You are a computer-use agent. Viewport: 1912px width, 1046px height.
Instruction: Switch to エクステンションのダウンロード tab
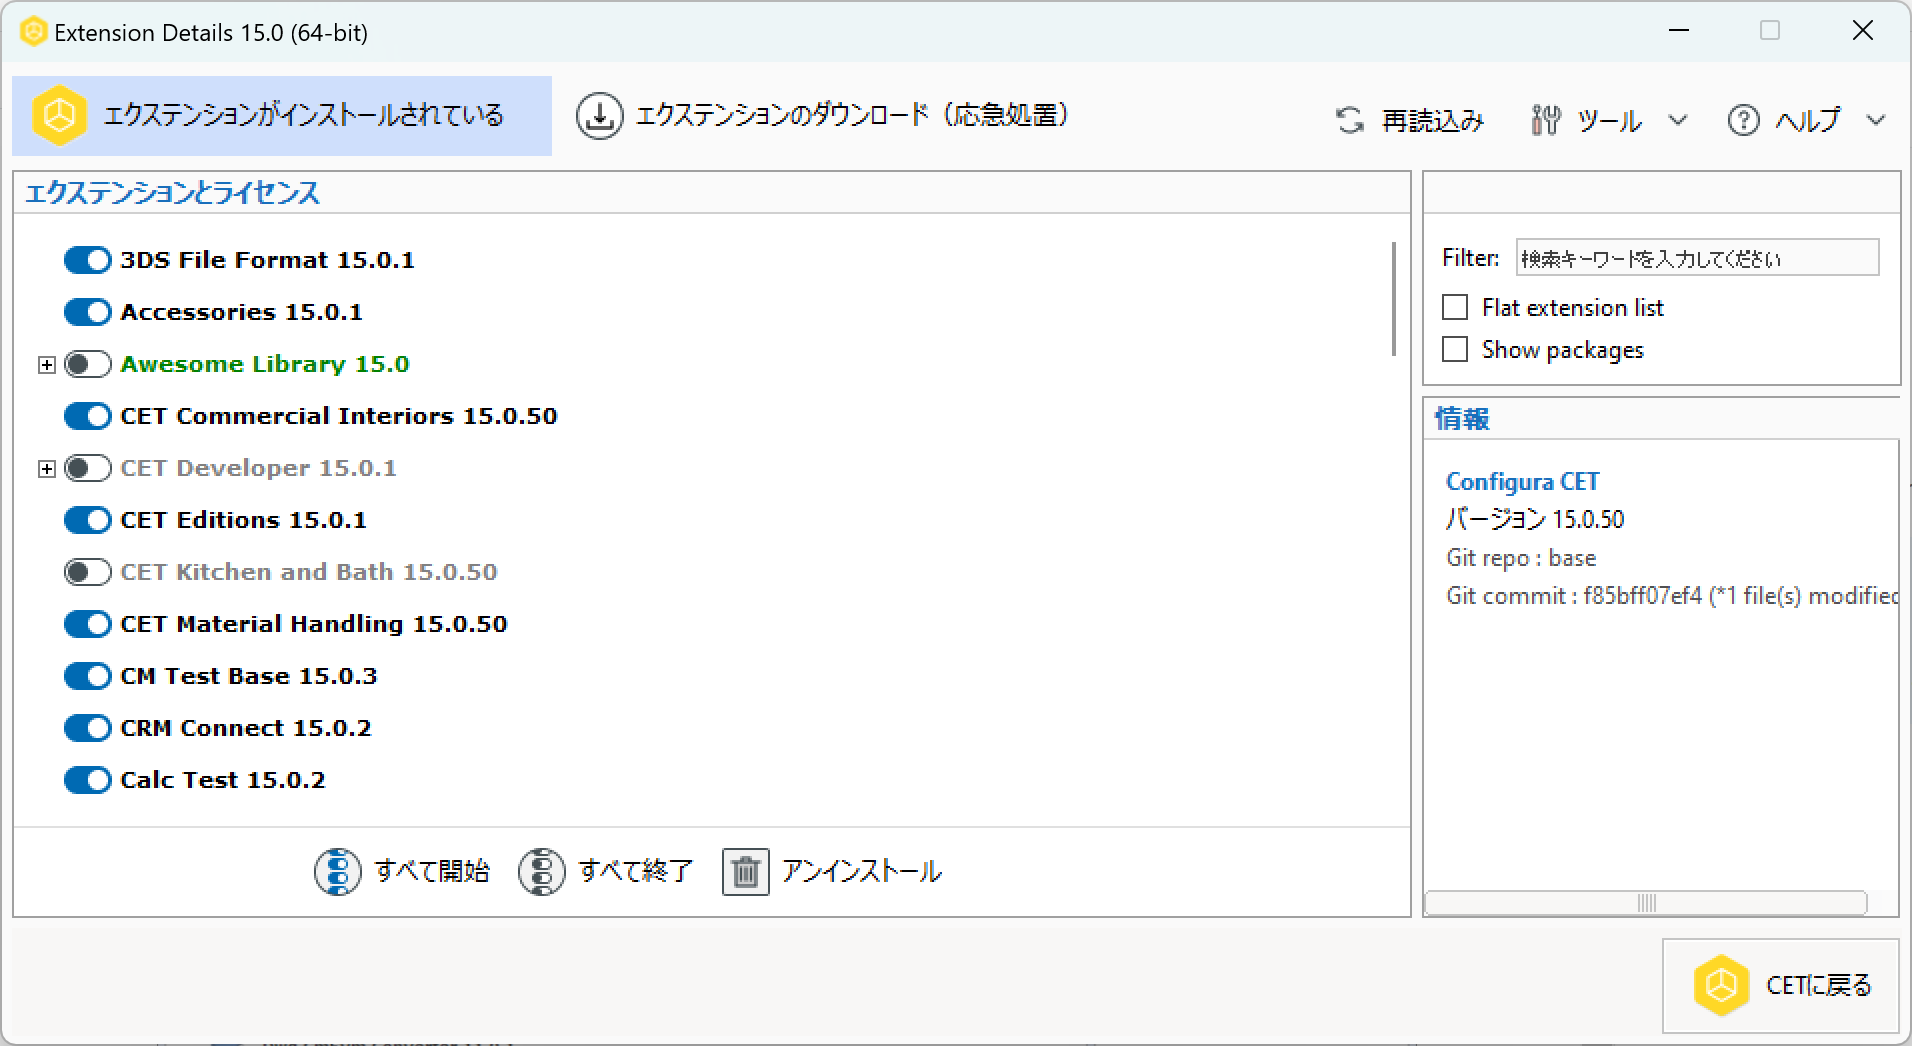(x=824, y=116)
